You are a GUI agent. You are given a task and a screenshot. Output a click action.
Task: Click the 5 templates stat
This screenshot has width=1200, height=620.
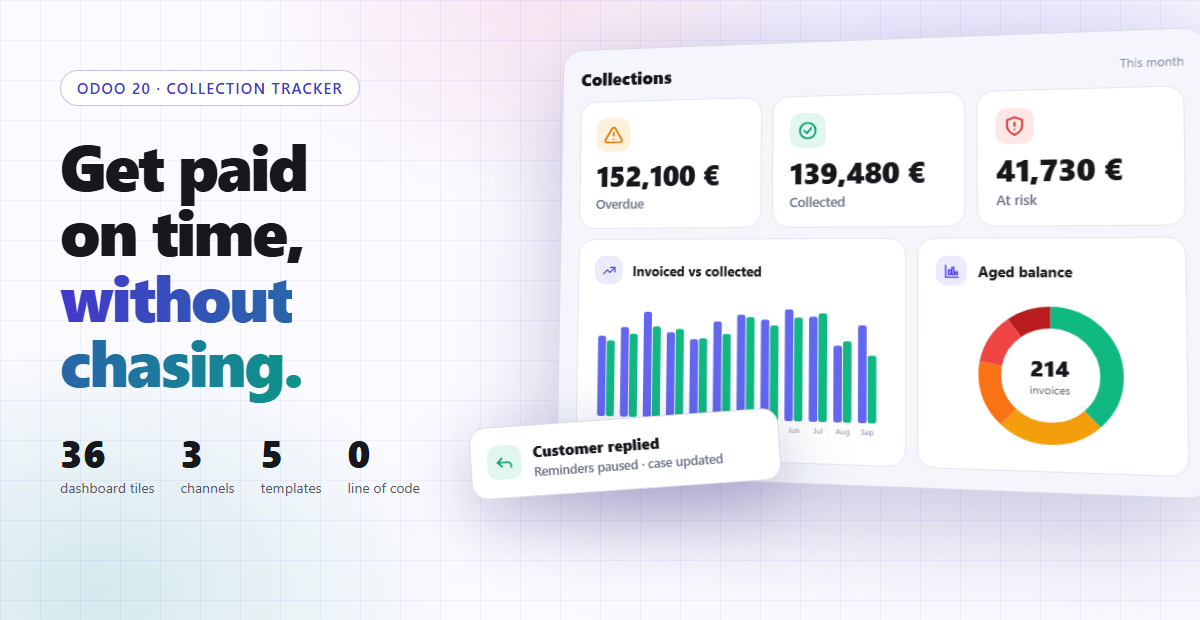click(291, 468)
